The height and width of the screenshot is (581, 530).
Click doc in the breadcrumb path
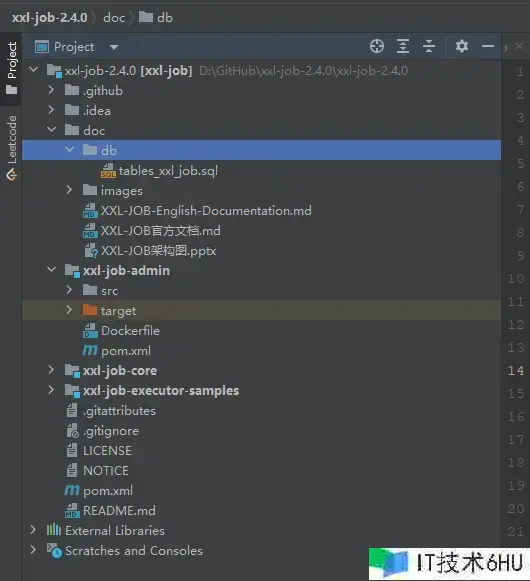114,17
